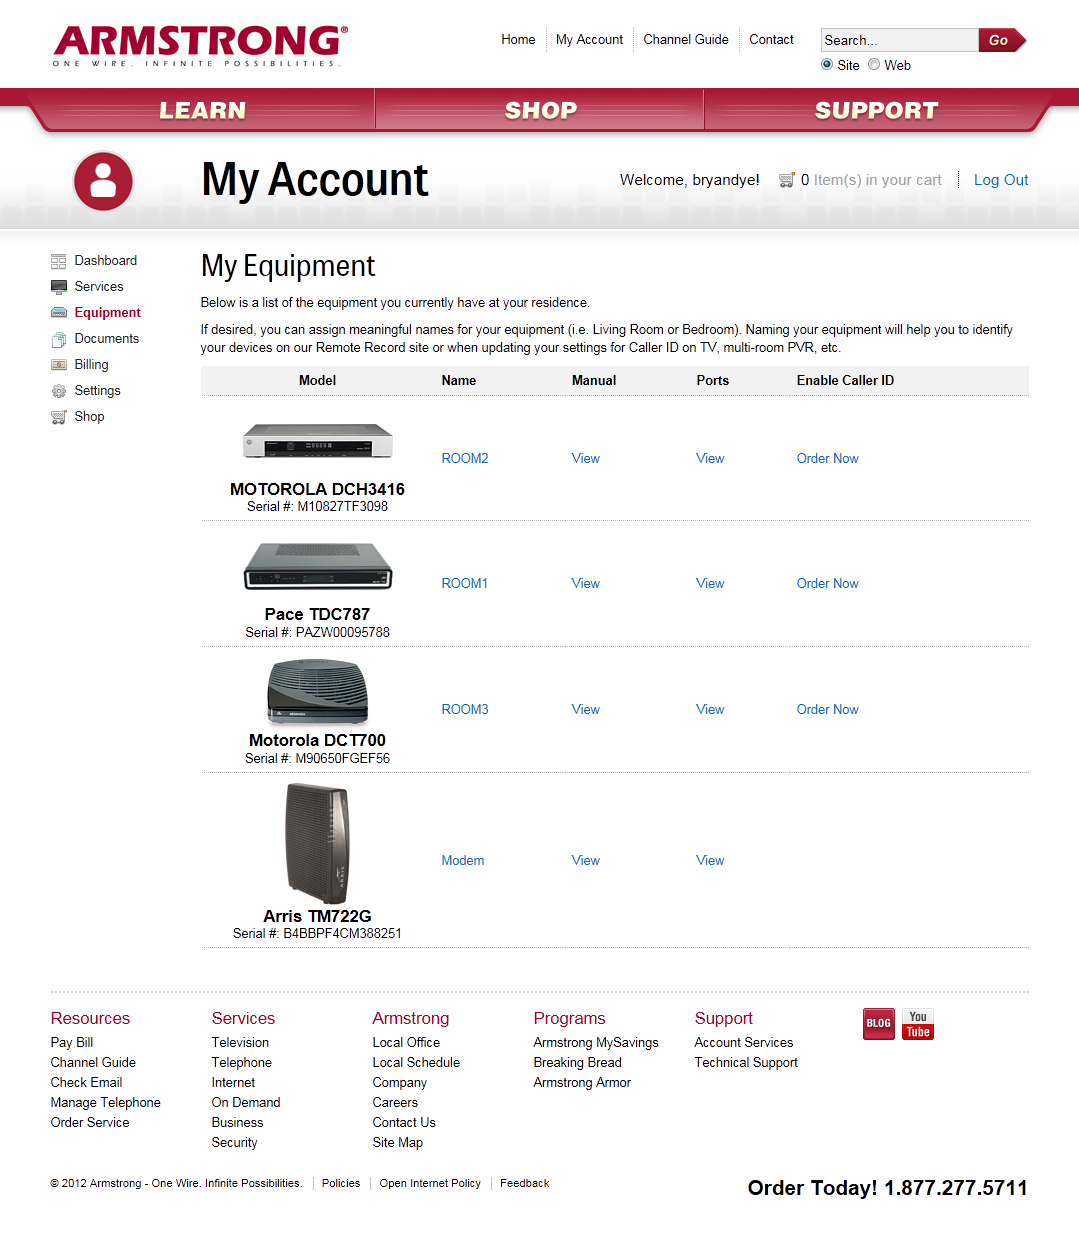Click the Documents pages icon in sidebar
The height and width of the screenshot is (1233, 1079).
pos(58,339)
